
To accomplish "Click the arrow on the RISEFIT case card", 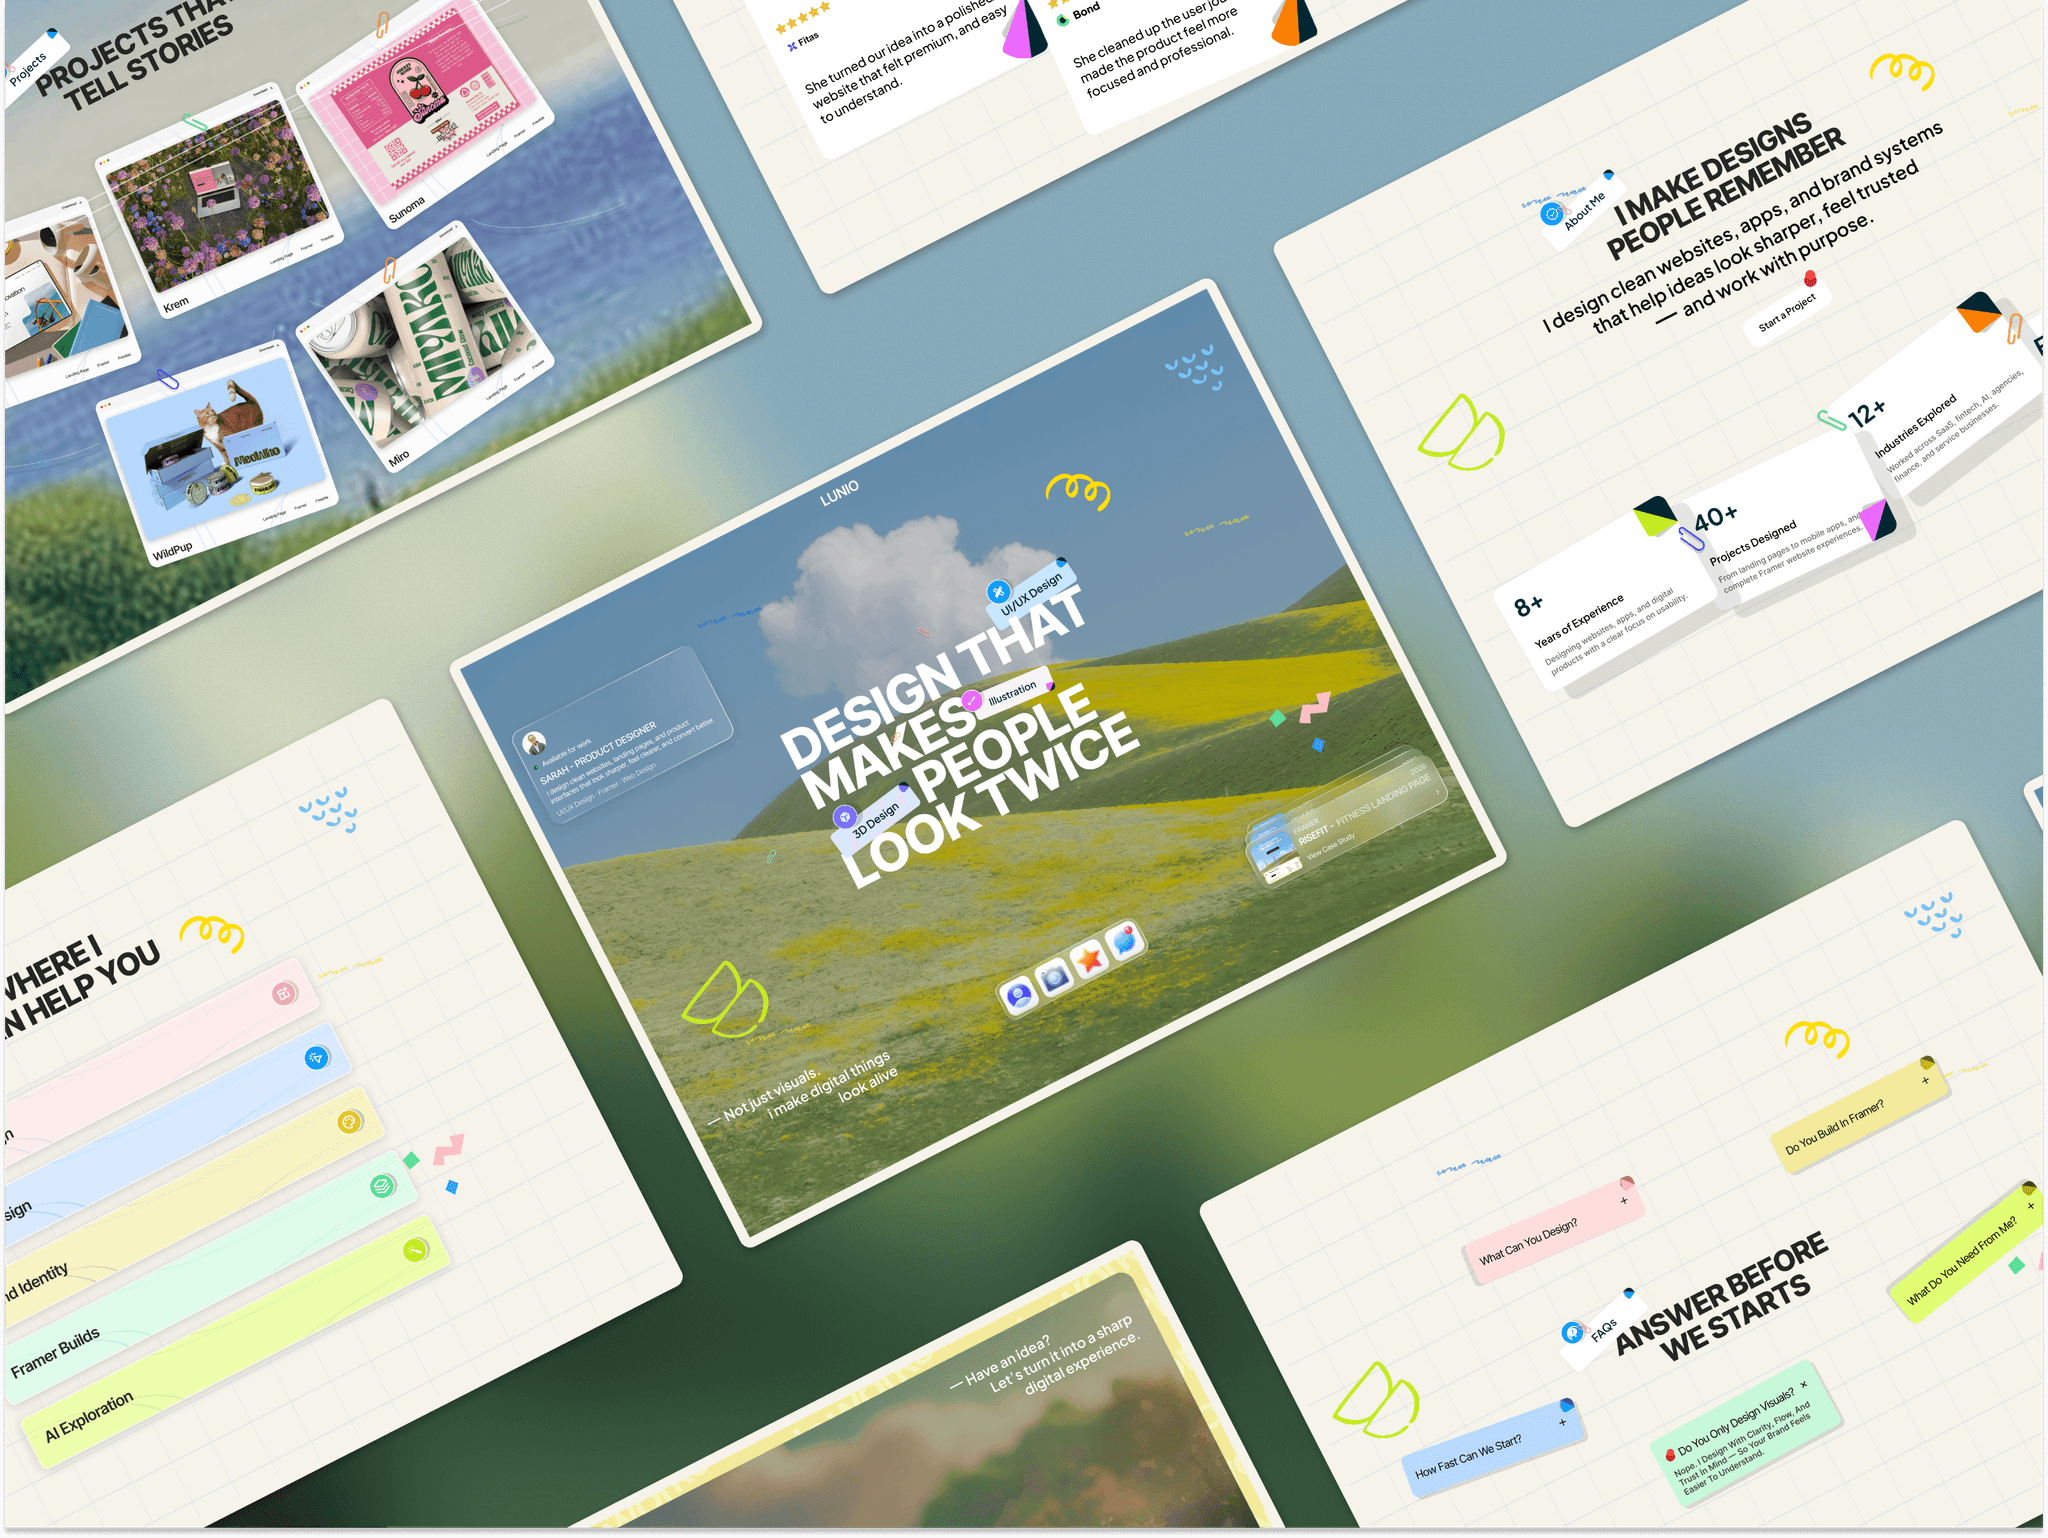I will tap(1438, 792).
